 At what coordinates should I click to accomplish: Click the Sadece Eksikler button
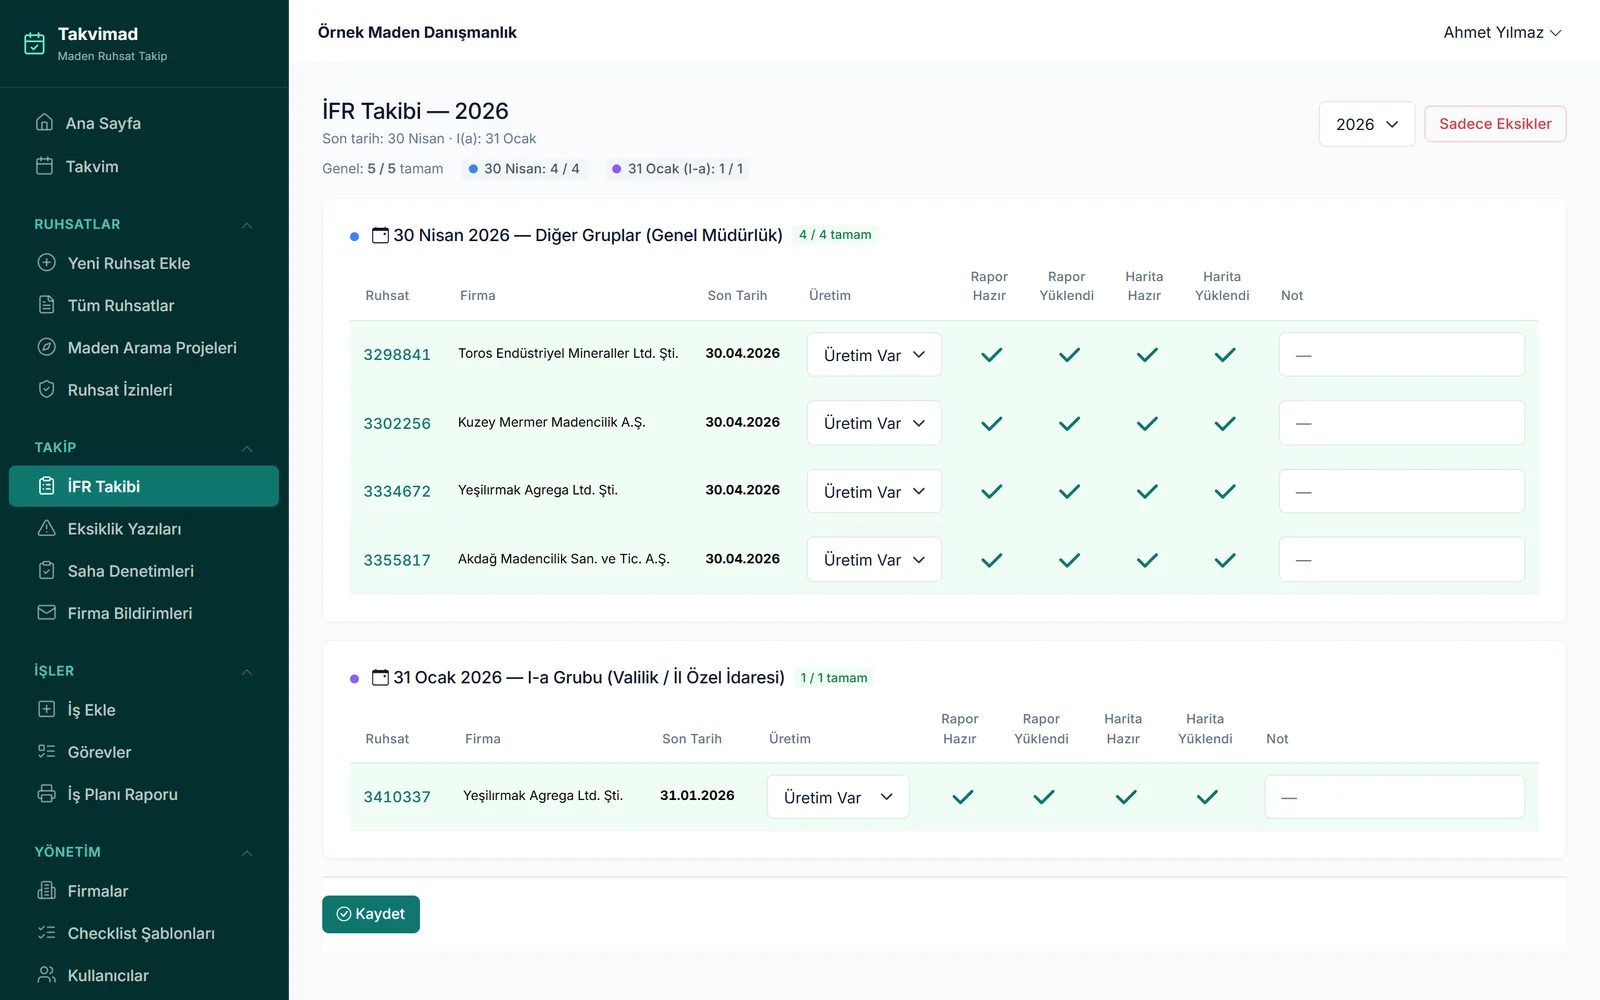(x=1495, y=124)
